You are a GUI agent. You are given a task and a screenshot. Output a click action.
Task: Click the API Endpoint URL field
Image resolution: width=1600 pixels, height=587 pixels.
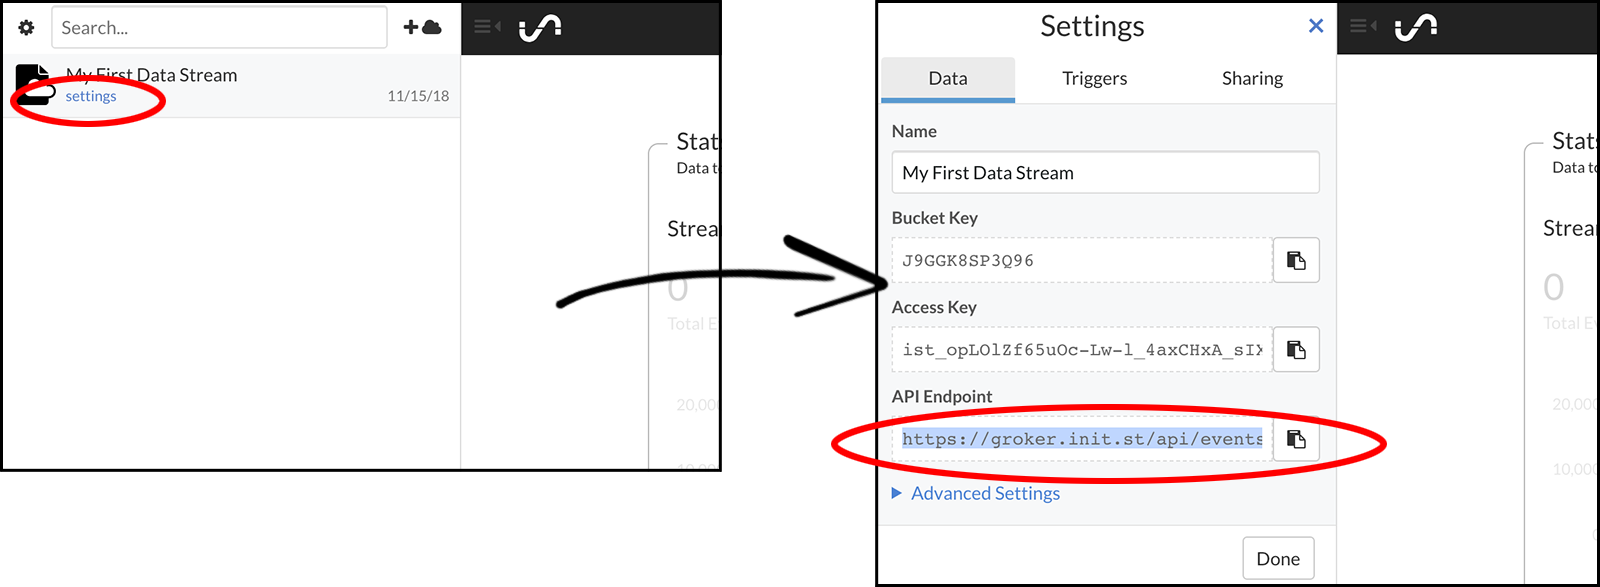tap(1081, 439)
